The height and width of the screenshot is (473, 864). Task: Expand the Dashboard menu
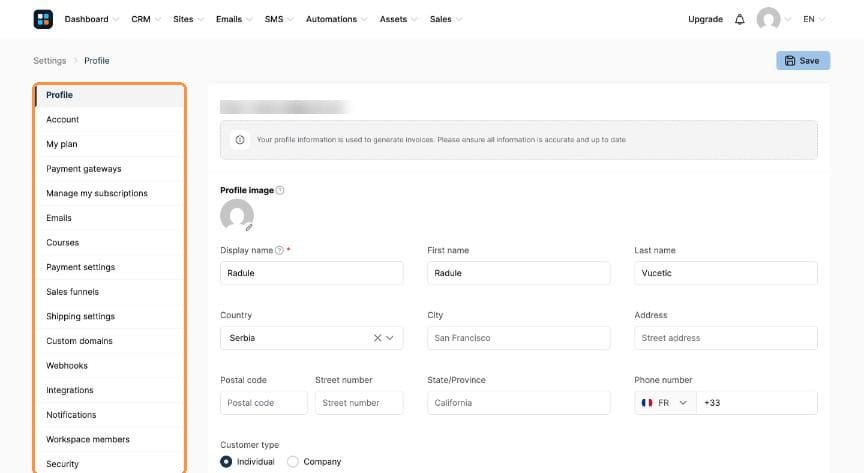click(x=91, y=19)
